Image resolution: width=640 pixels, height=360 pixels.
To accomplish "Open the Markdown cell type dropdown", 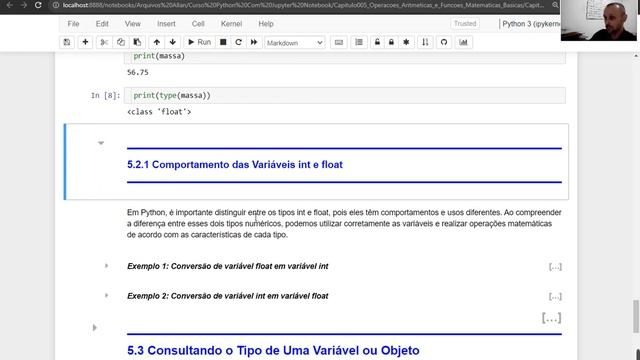I will (295, 42).
